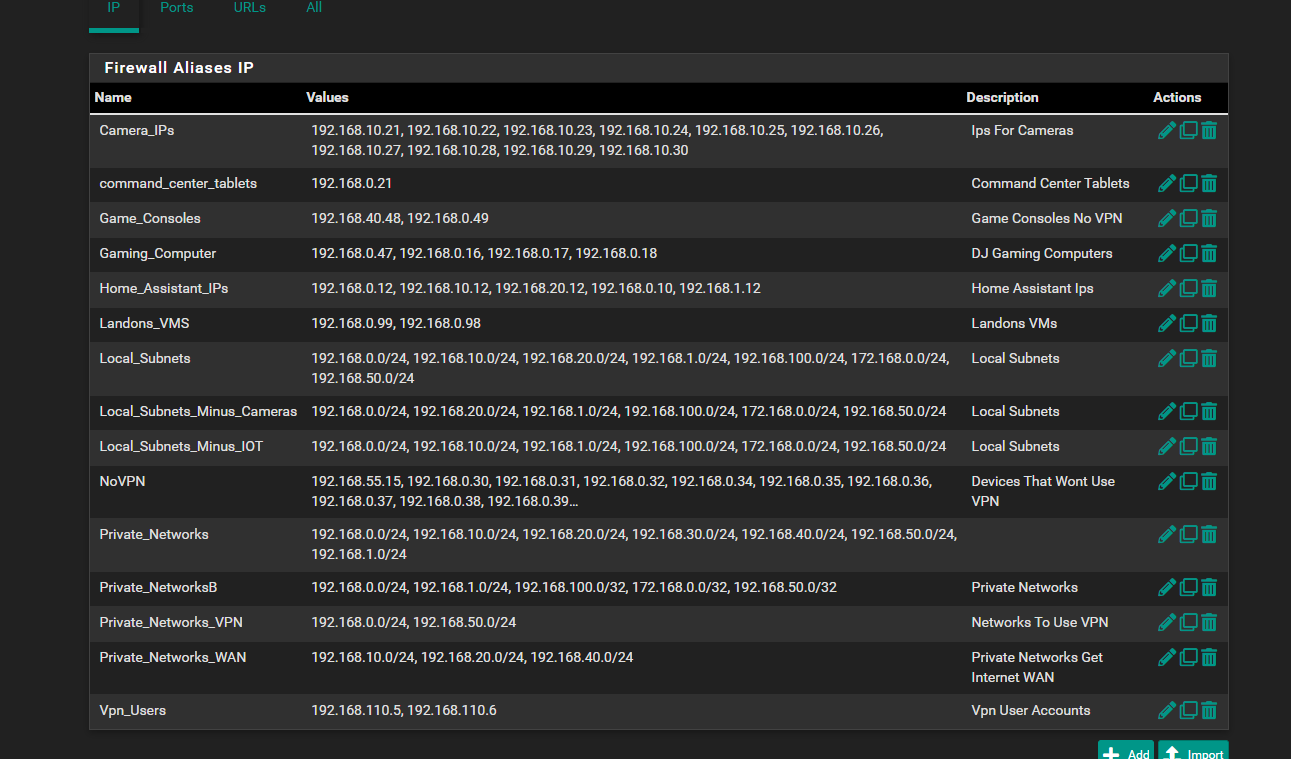Delete the command_center_tablets alias
Image resolution: width=1291 pixels, height=759 pixels.
pos(1209,183)
